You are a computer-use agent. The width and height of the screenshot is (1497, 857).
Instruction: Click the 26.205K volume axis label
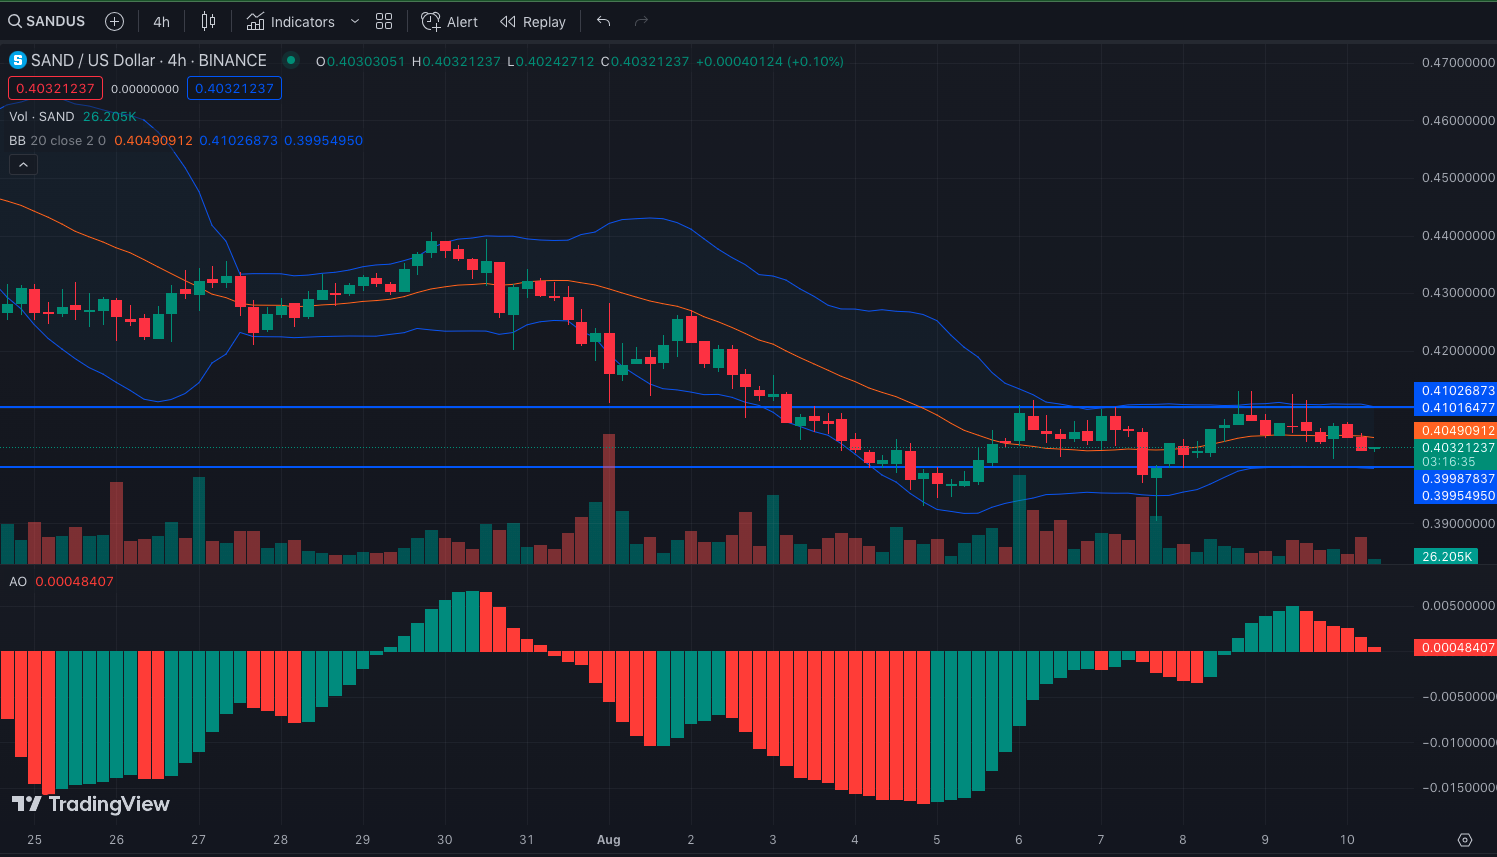pyautogui.click(x=1447, y=556)
